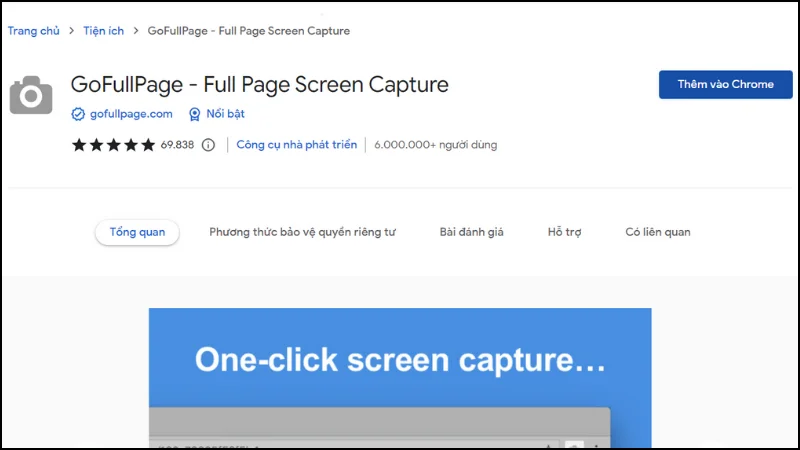This screenshot has width=800, height=450.
Task: Open the ratings info icon next to 69.838
Action: tap(208, 145)
